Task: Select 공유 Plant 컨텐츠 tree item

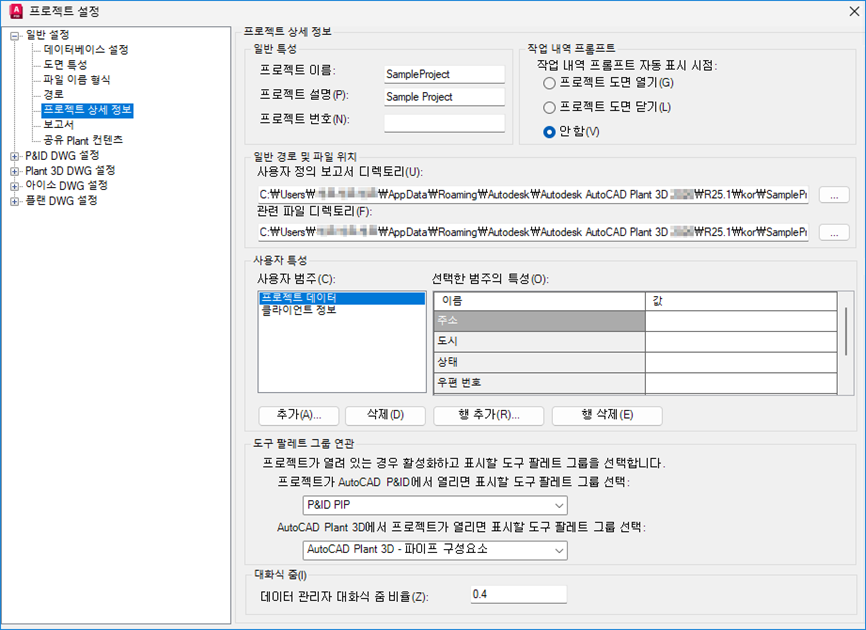Action: (x=83, y=140)
